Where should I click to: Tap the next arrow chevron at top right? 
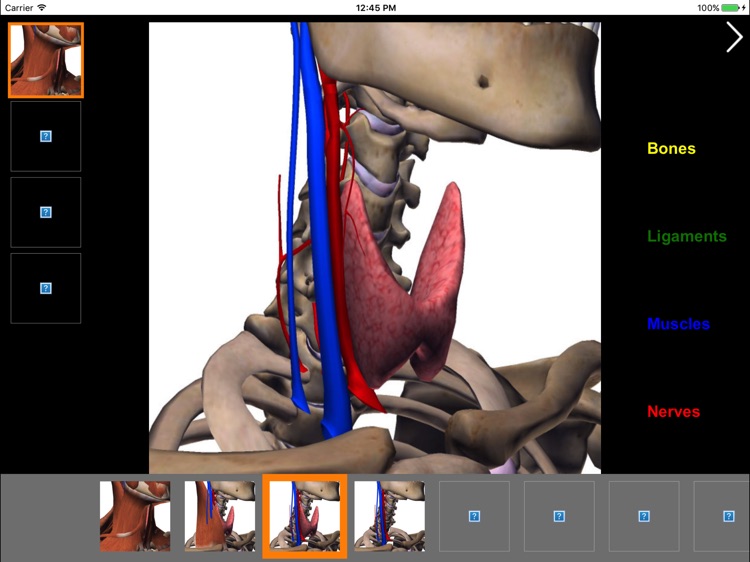click(734, 37)
